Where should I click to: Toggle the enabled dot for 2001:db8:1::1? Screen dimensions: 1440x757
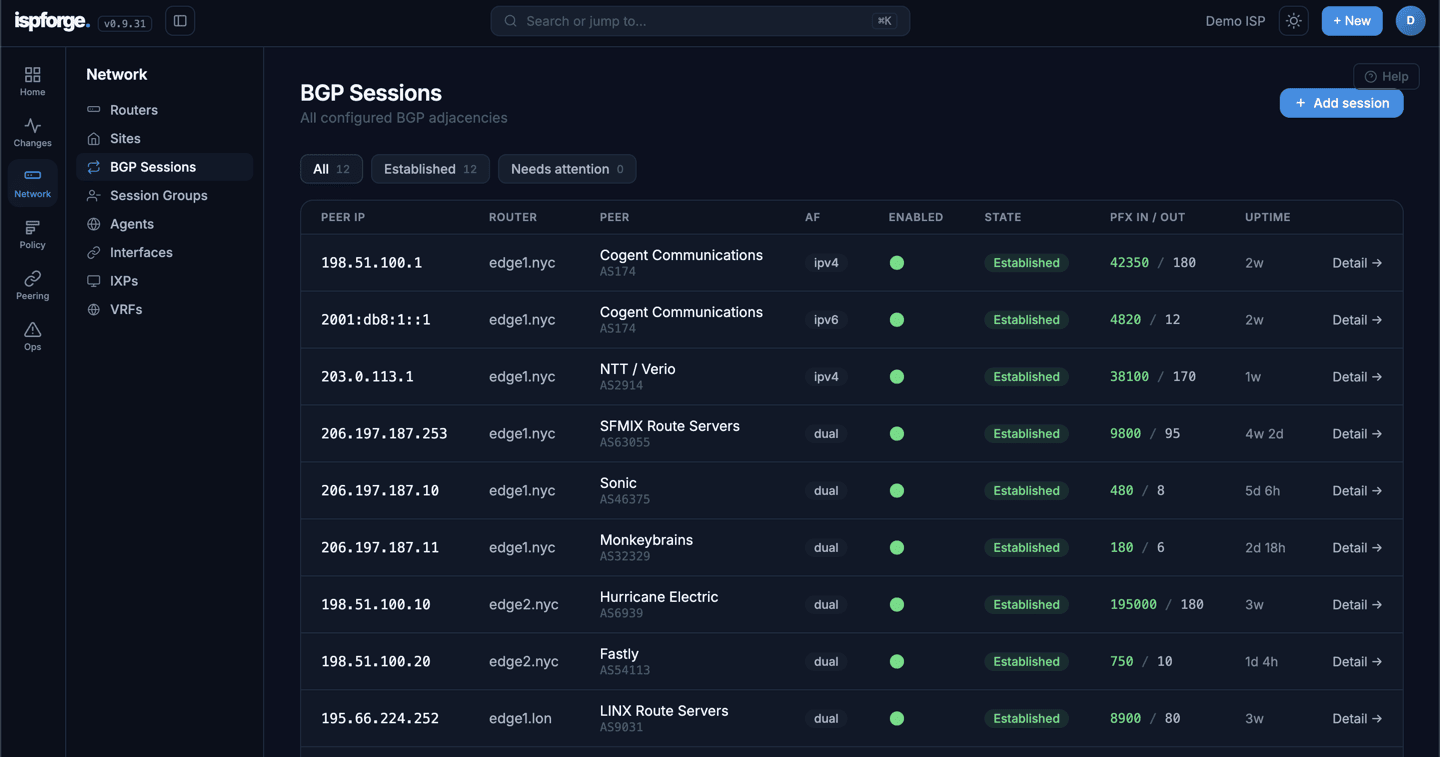point(897,320)
